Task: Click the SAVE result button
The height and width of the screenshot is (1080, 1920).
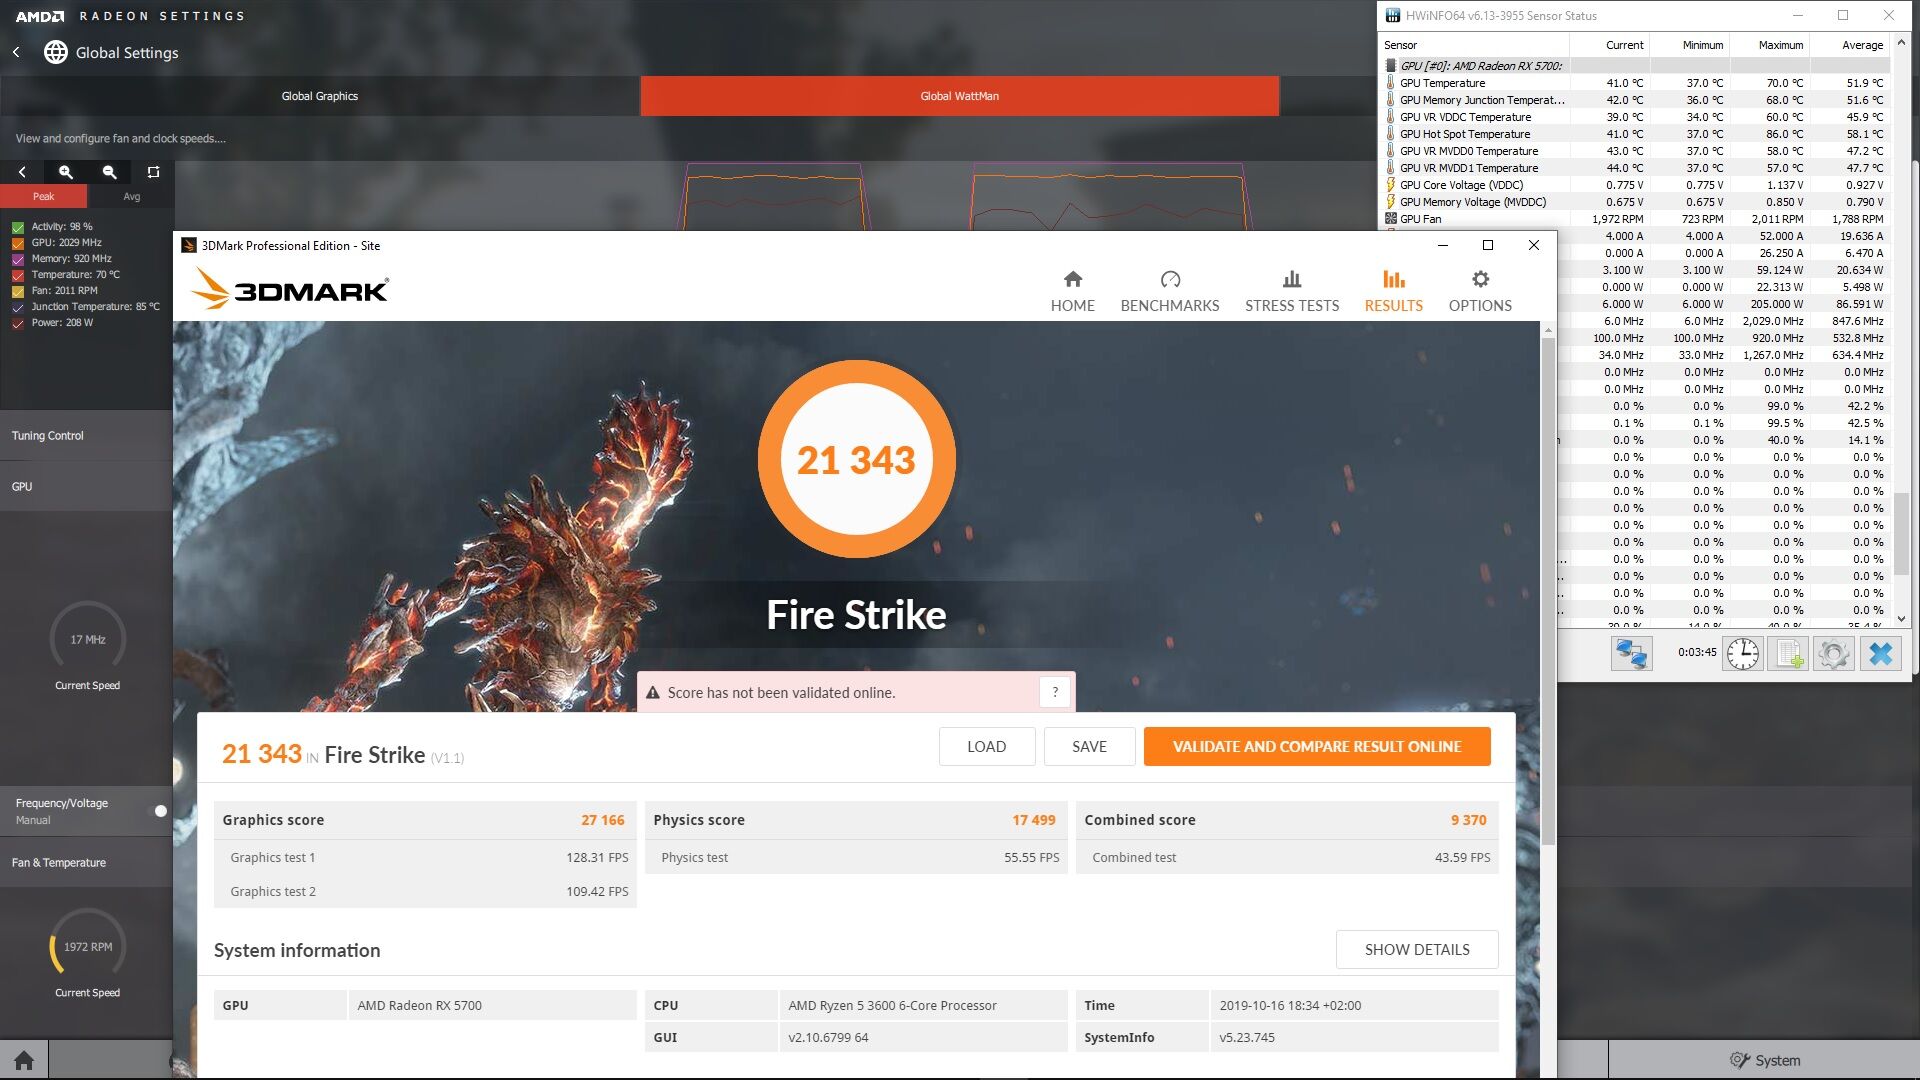Action: (x=1089, y=747)
